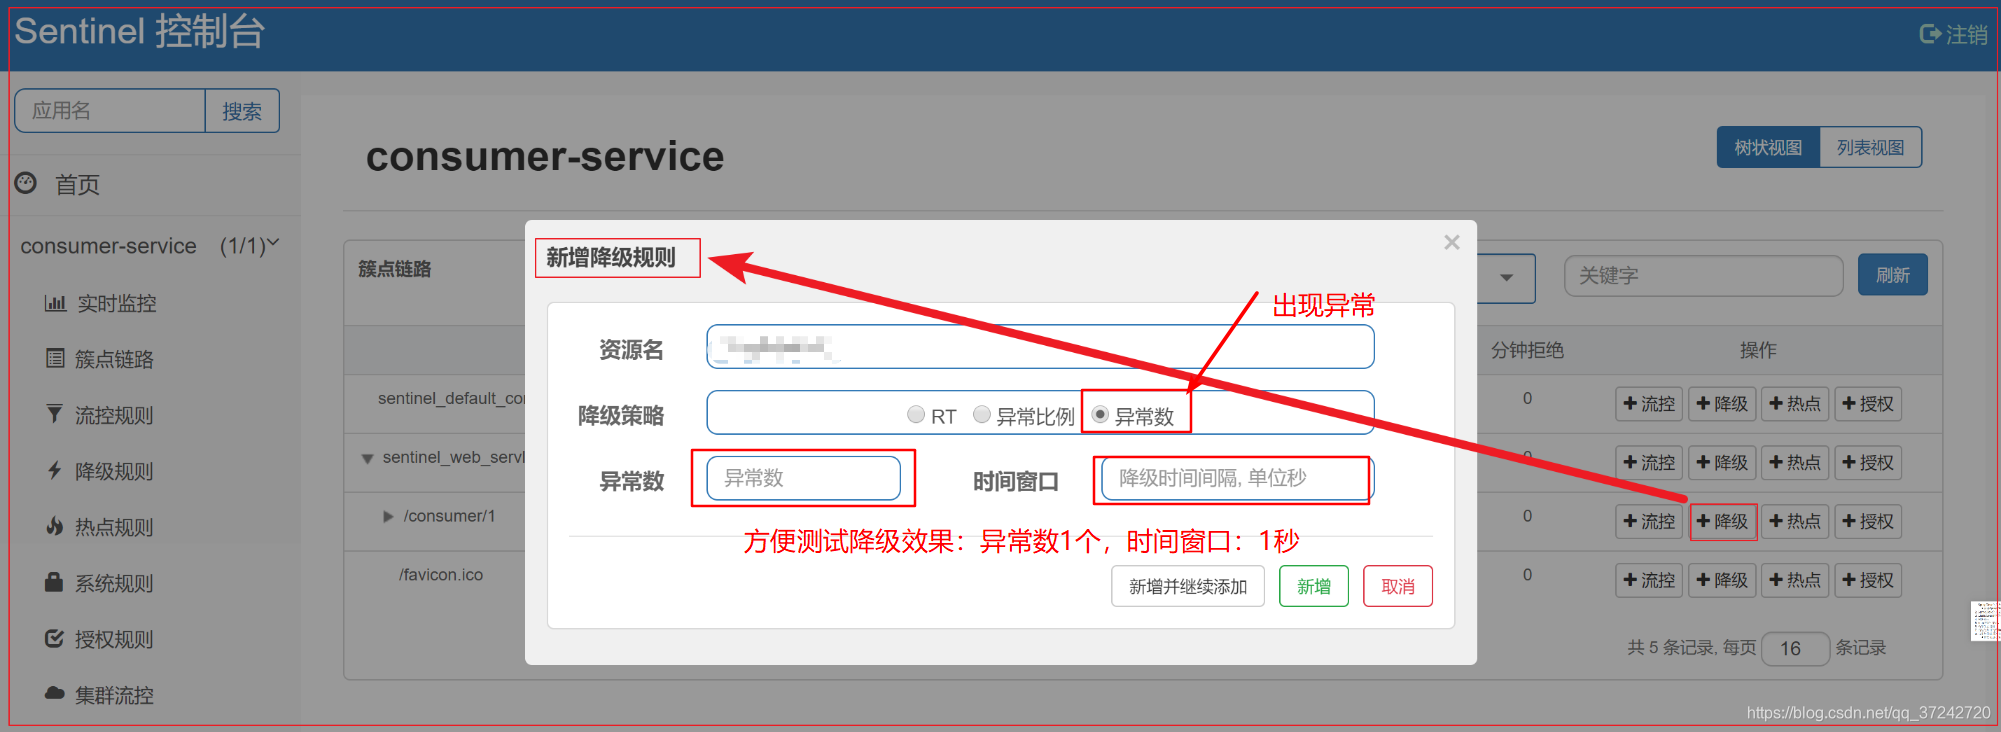Add 流控 rule for /consumer/1 row
Screen dimensions: 2001x732
[1649, 521]
